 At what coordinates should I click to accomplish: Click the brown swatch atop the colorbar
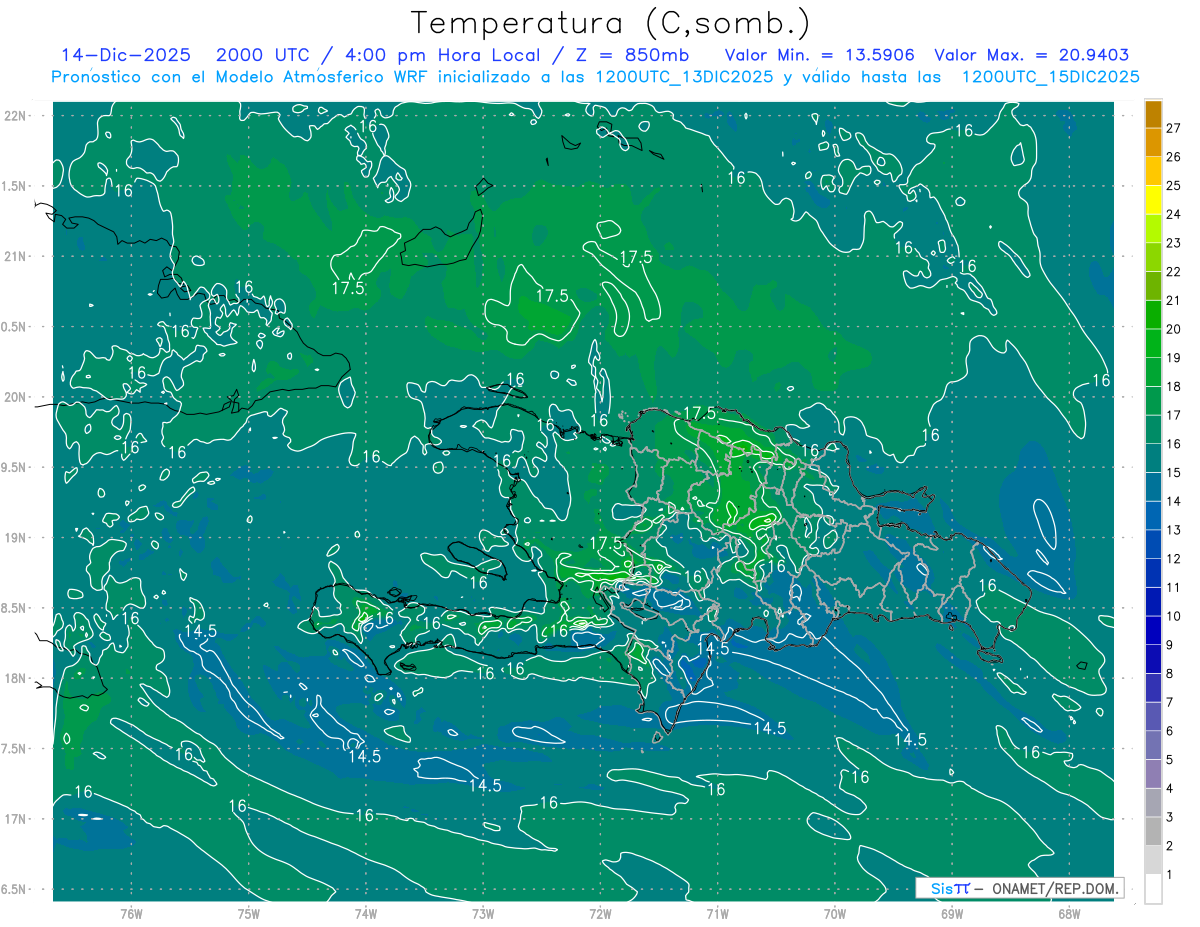(x=1153, y=113)
